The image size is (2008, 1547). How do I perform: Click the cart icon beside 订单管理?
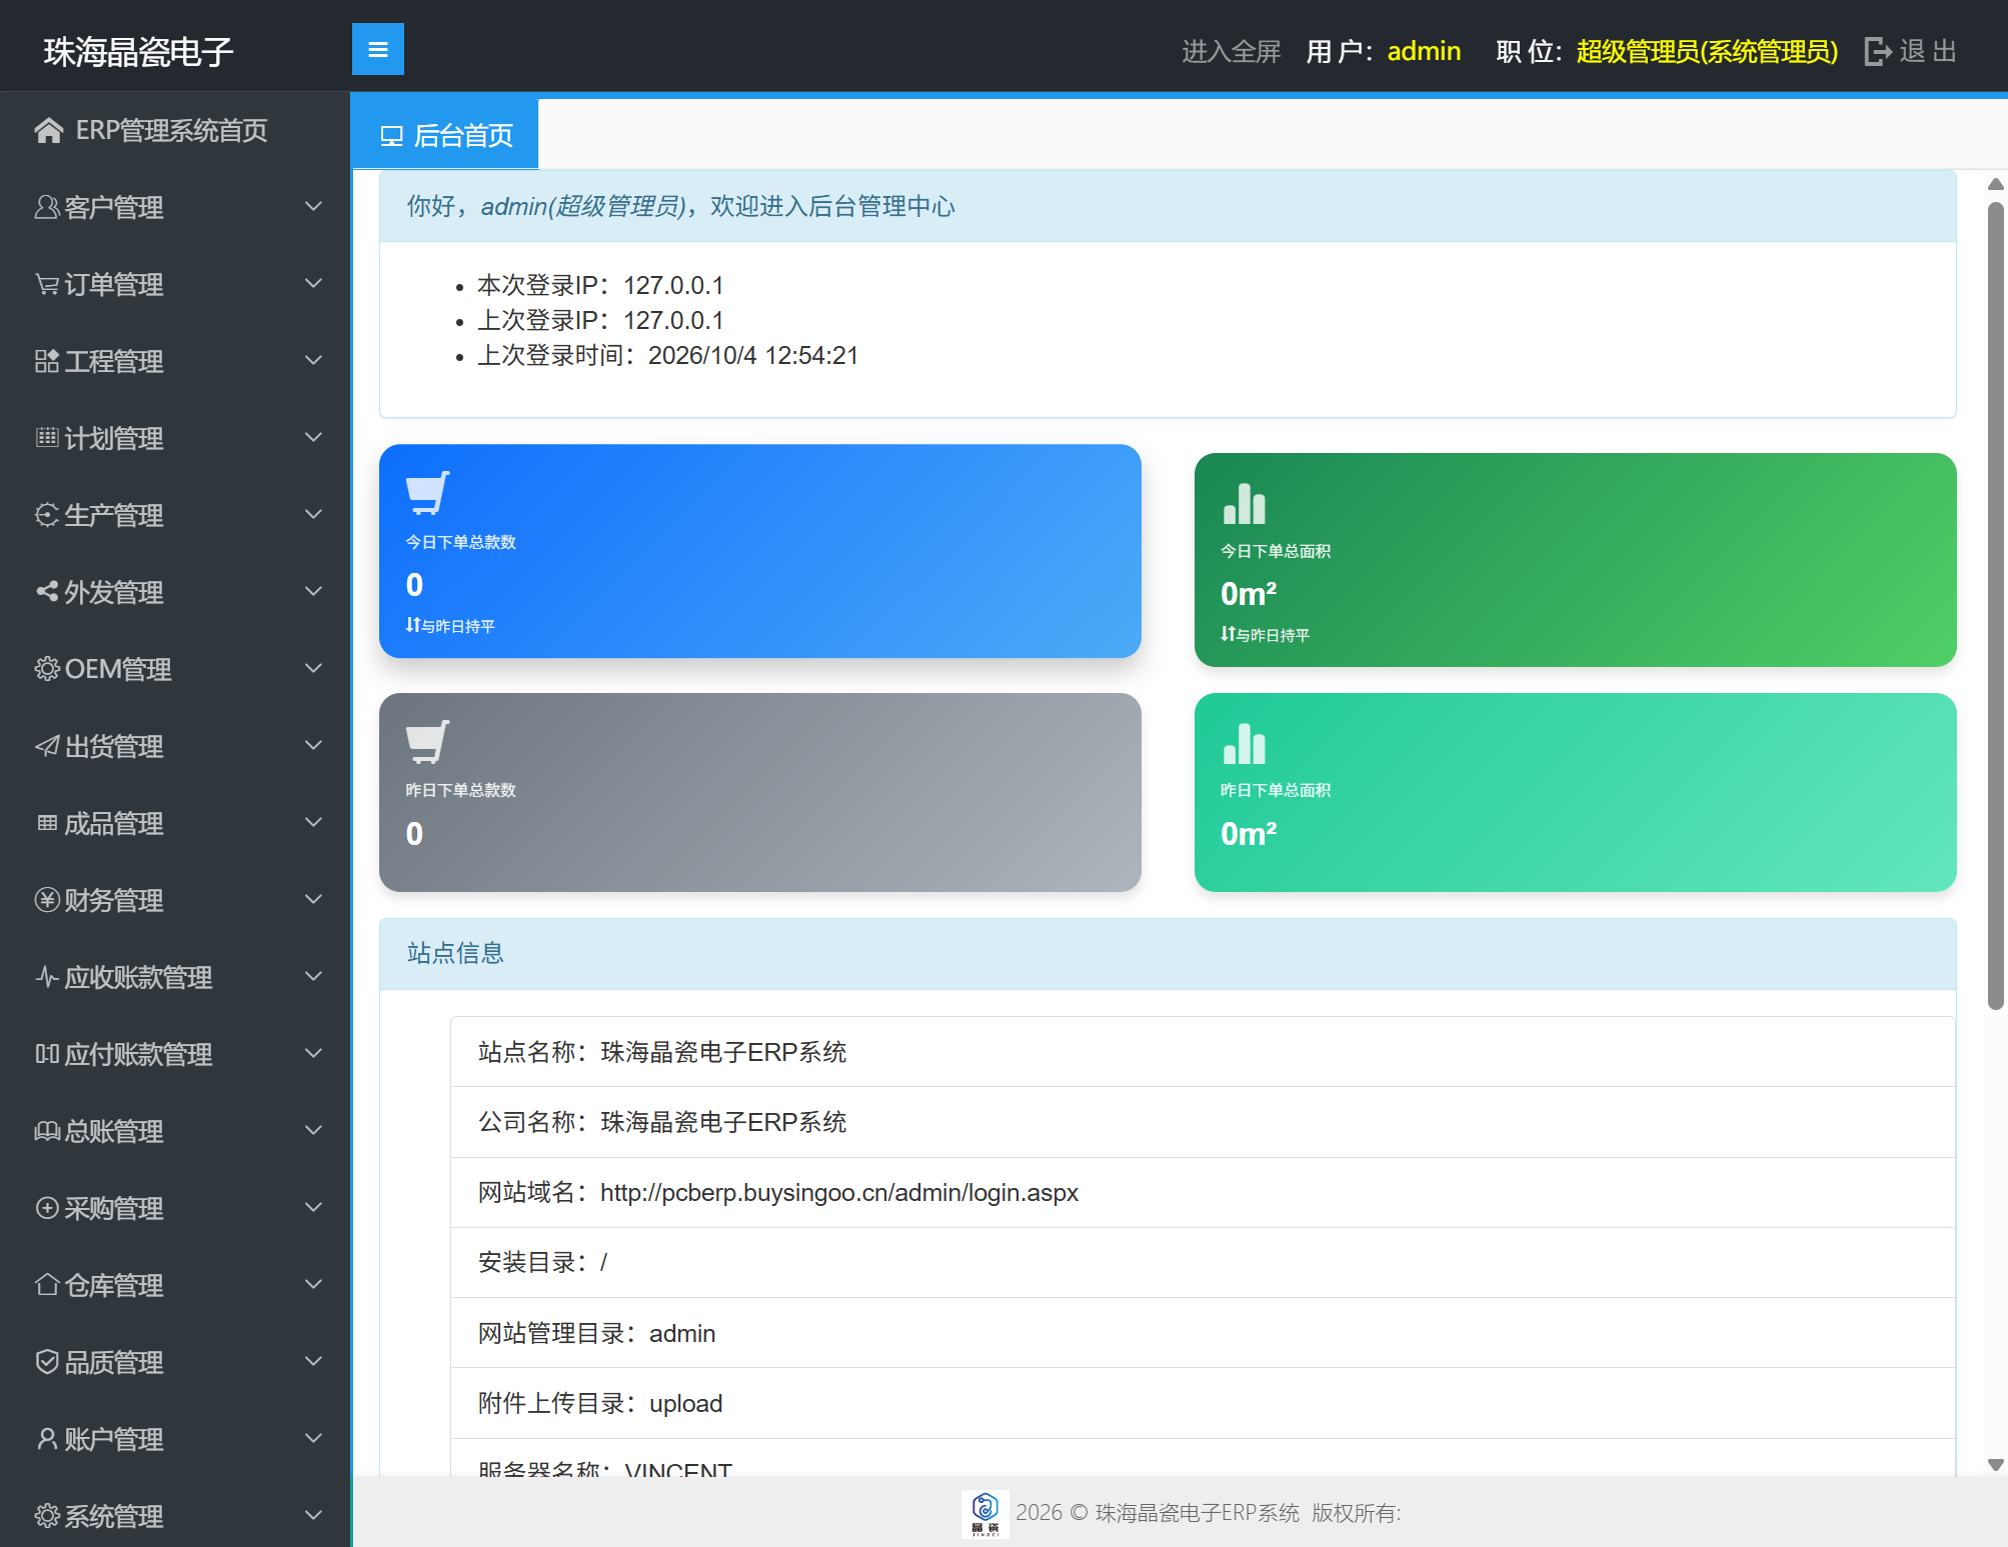[47, 284]
